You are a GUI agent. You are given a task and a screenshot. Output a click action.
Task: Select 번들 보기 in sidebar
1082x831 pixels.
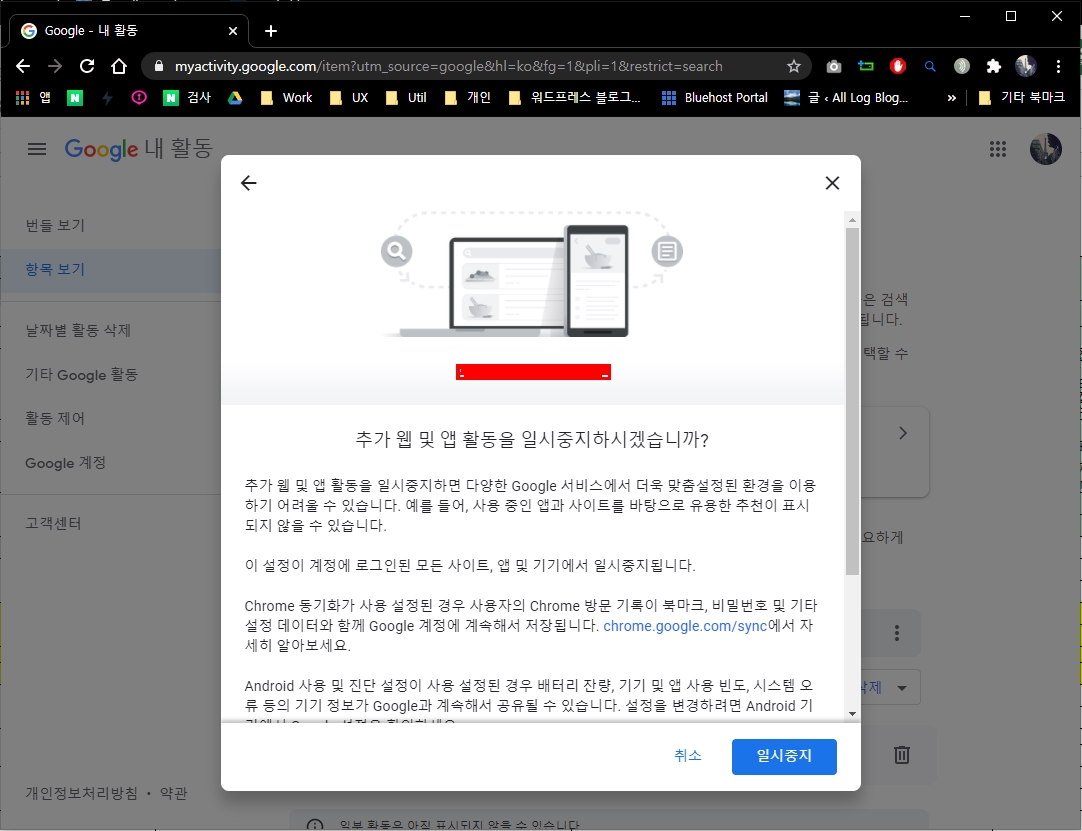point(55,226)
